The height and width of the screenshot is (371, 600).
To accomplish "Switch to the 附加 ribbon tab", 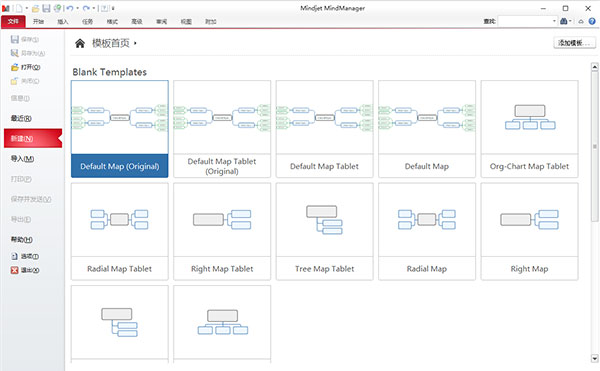I will 210,21.
